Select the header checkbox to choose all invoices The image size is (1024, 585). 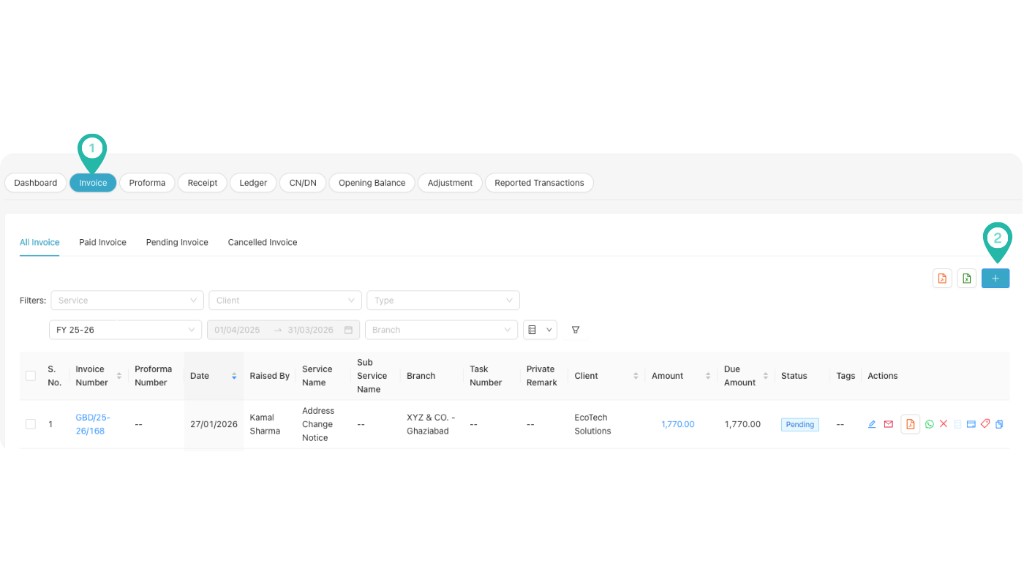(29, 375)
